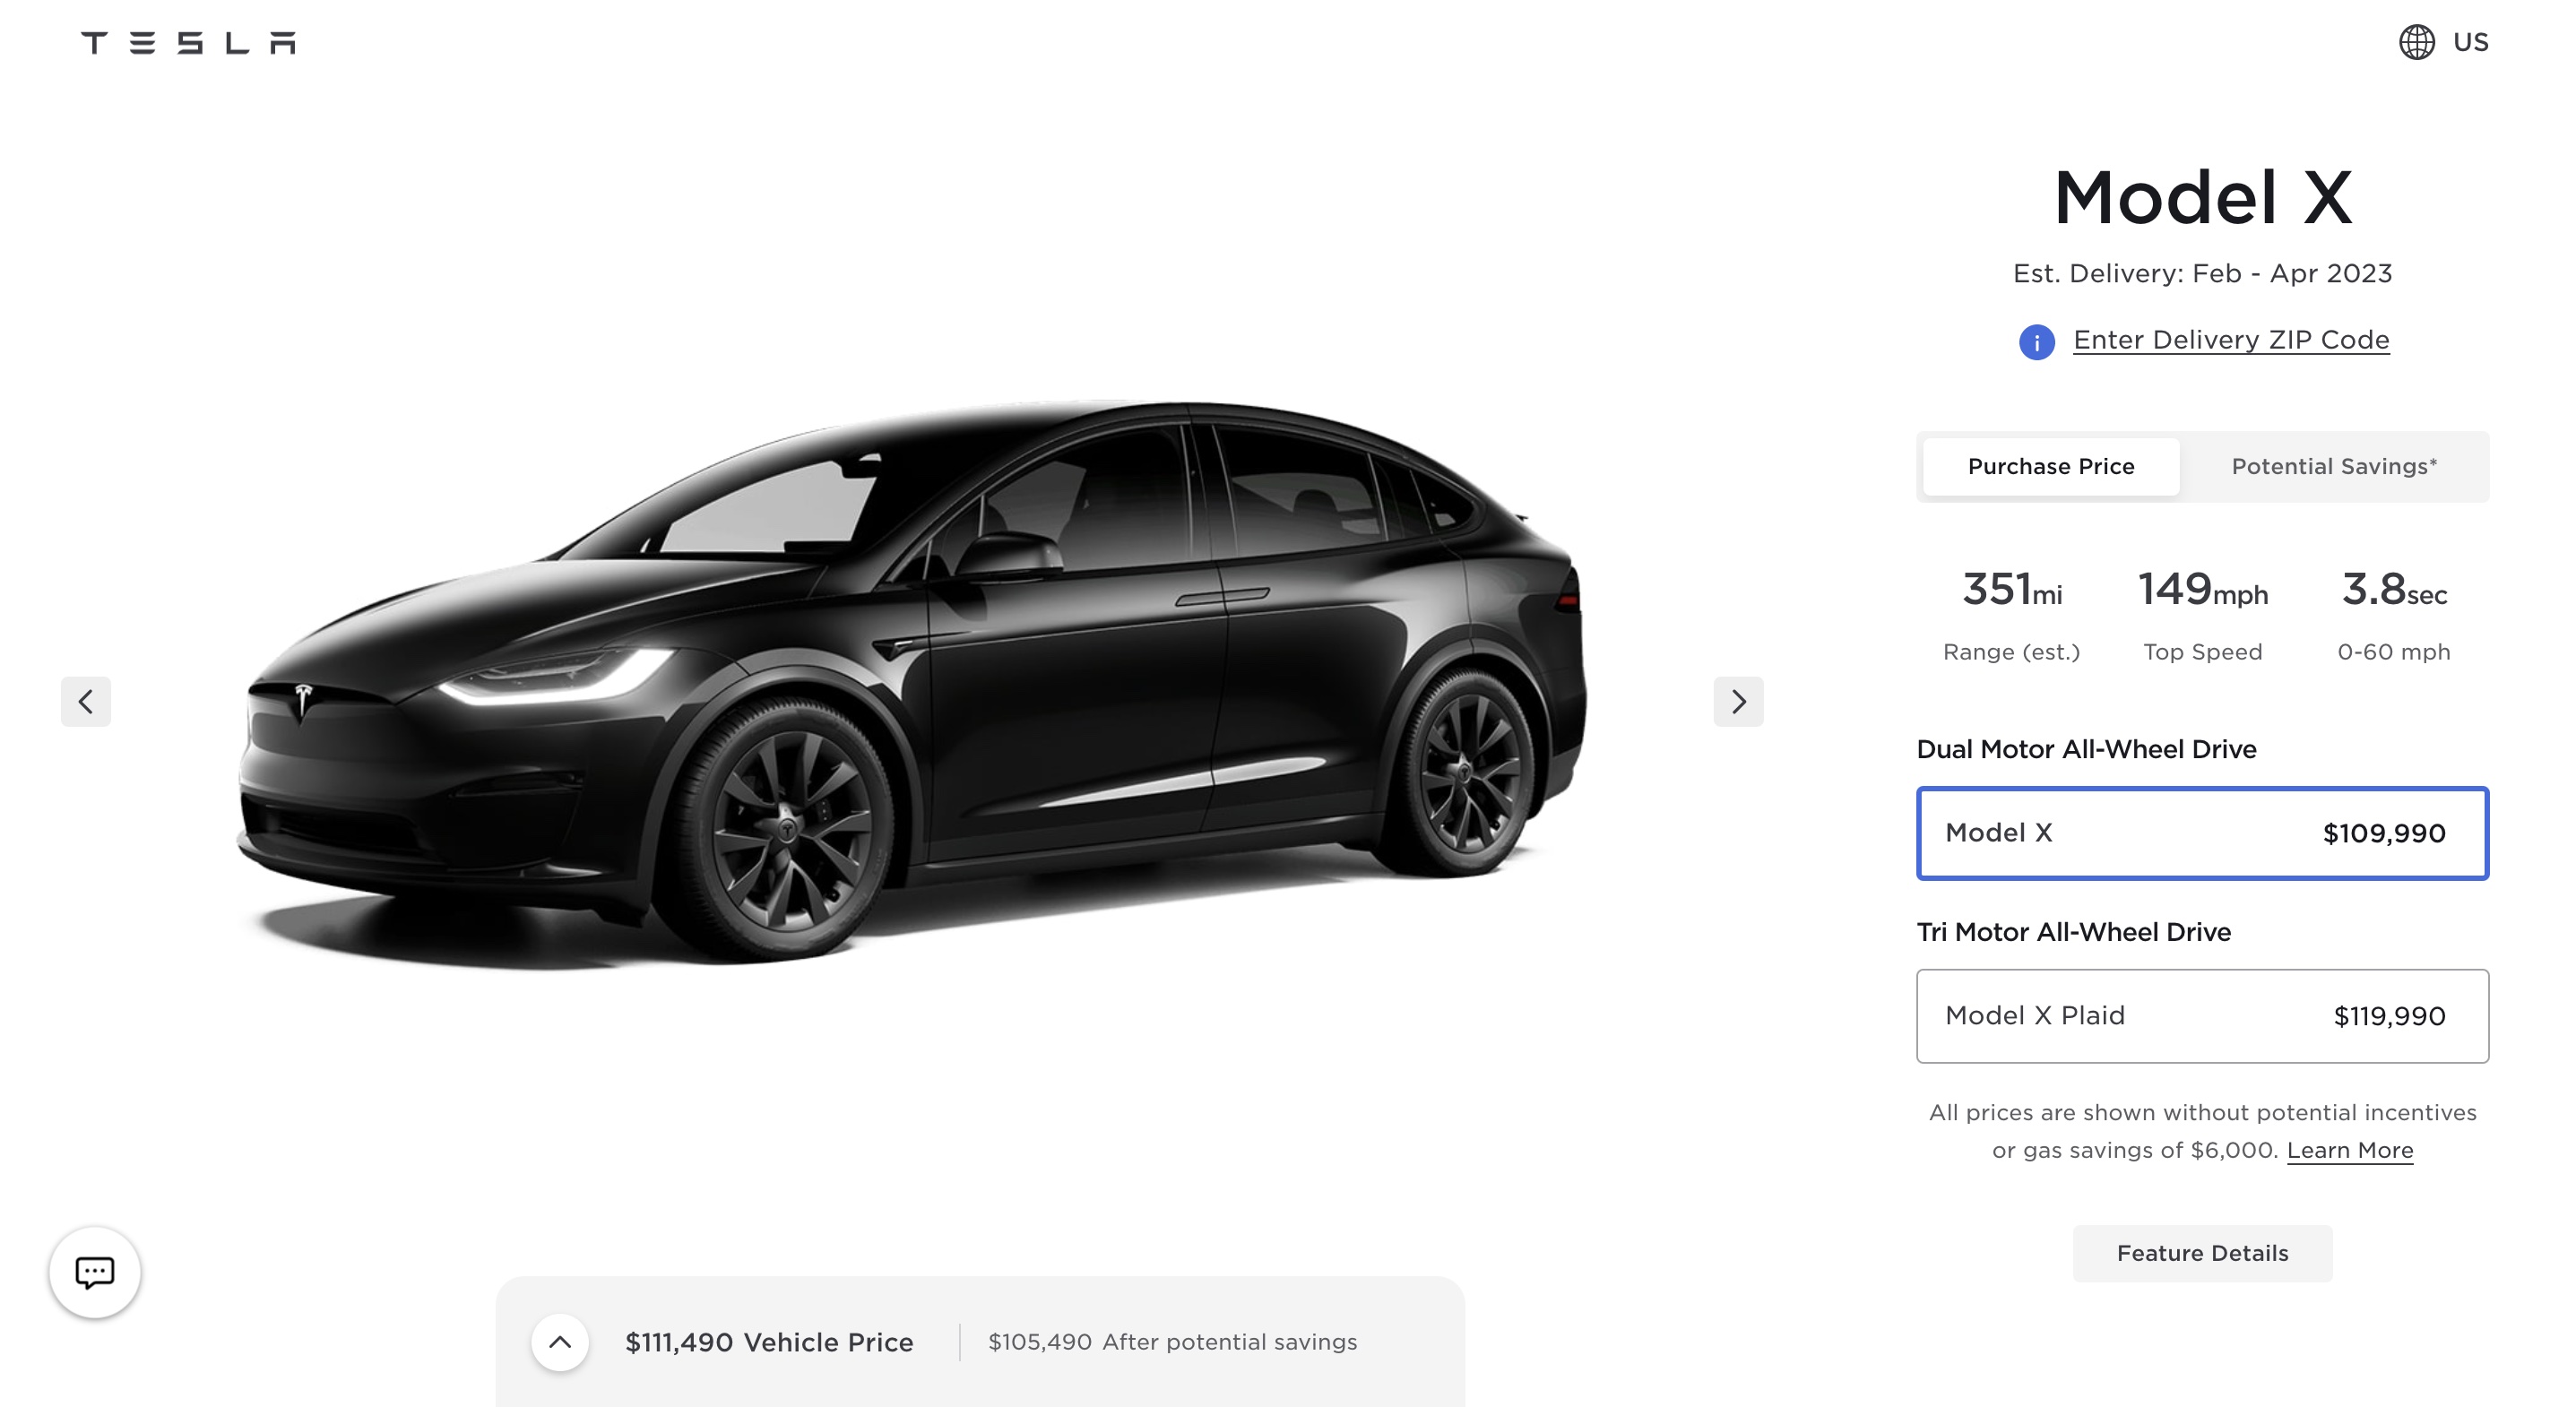Expand price summary with up chevron
This screenshot has width=2576, height=1407.
click(560, 1342)
